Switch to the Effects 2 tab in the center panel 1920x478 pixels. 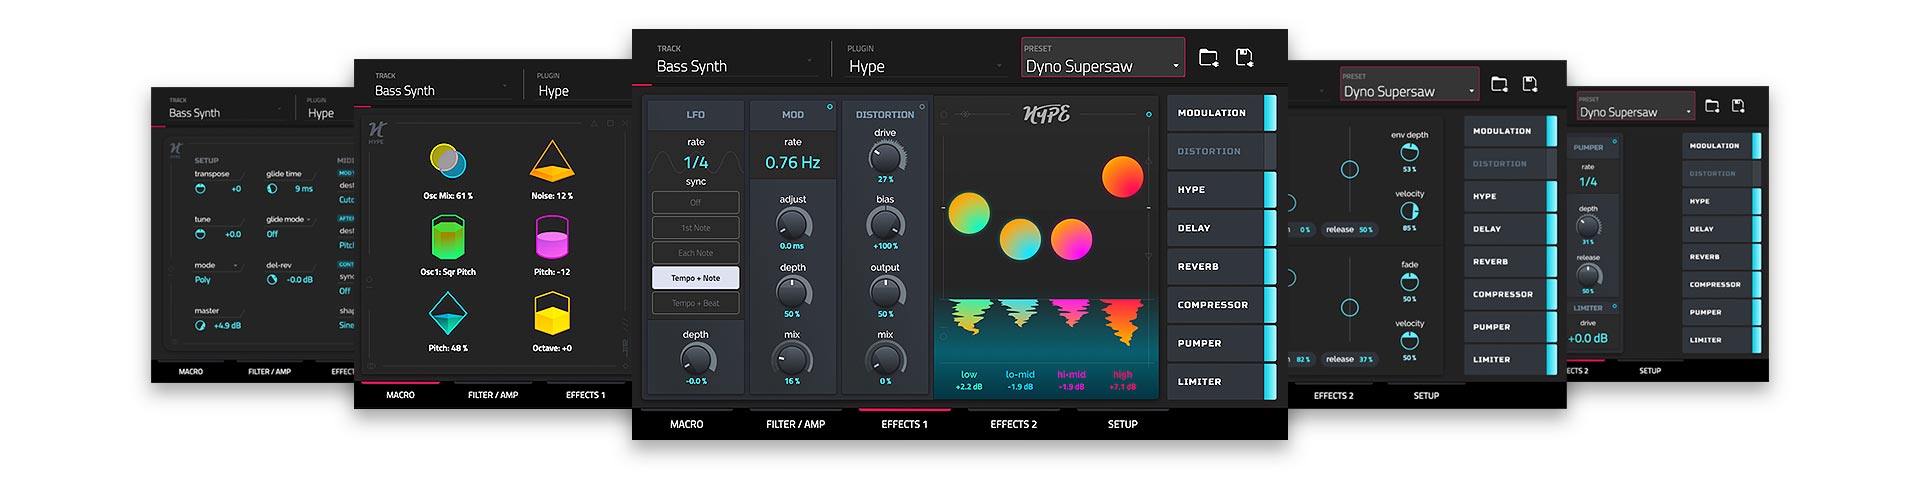[x=1013, y=424]
